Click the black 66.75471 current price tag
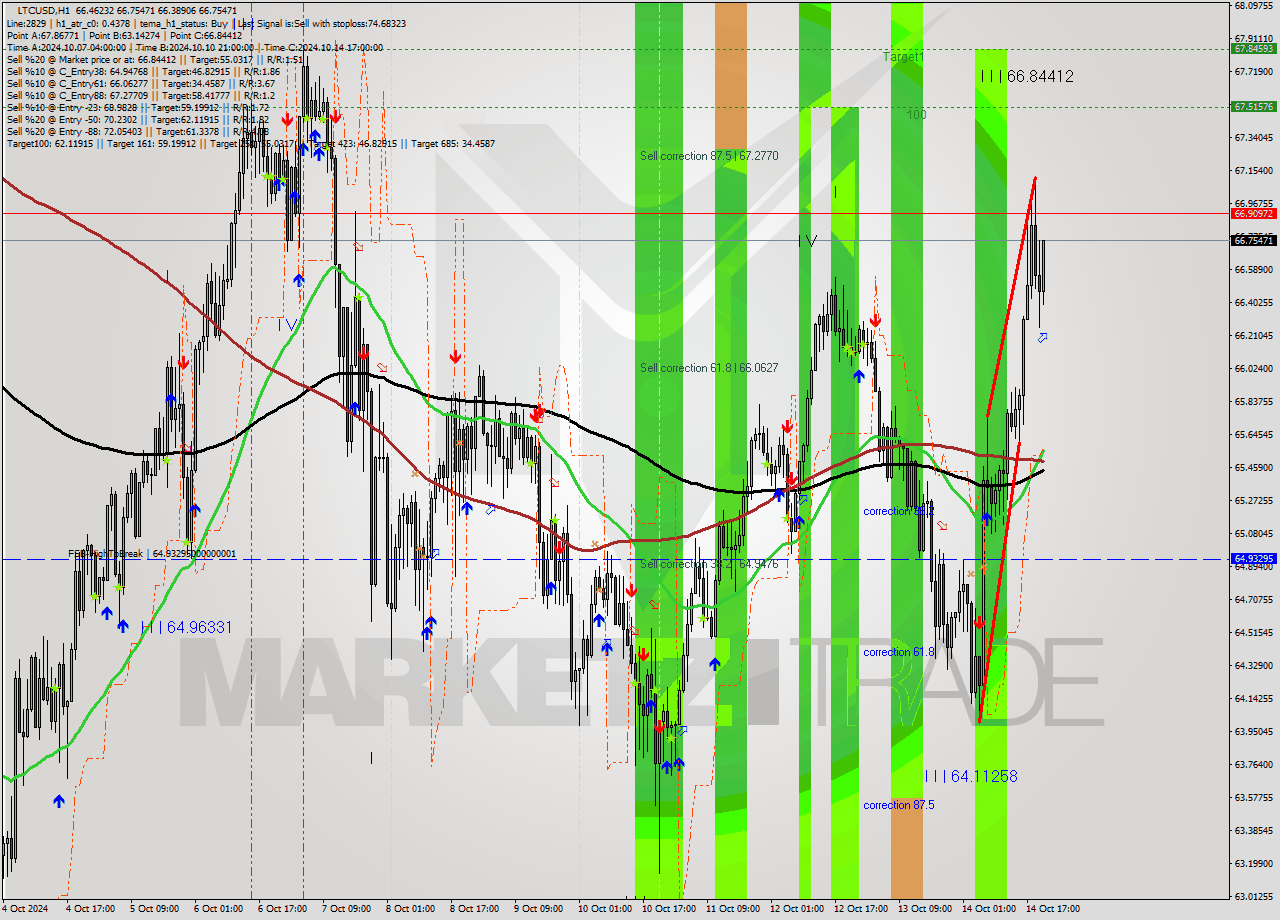The width and height of the screenshot is (1280, 920). [1253, 240]
